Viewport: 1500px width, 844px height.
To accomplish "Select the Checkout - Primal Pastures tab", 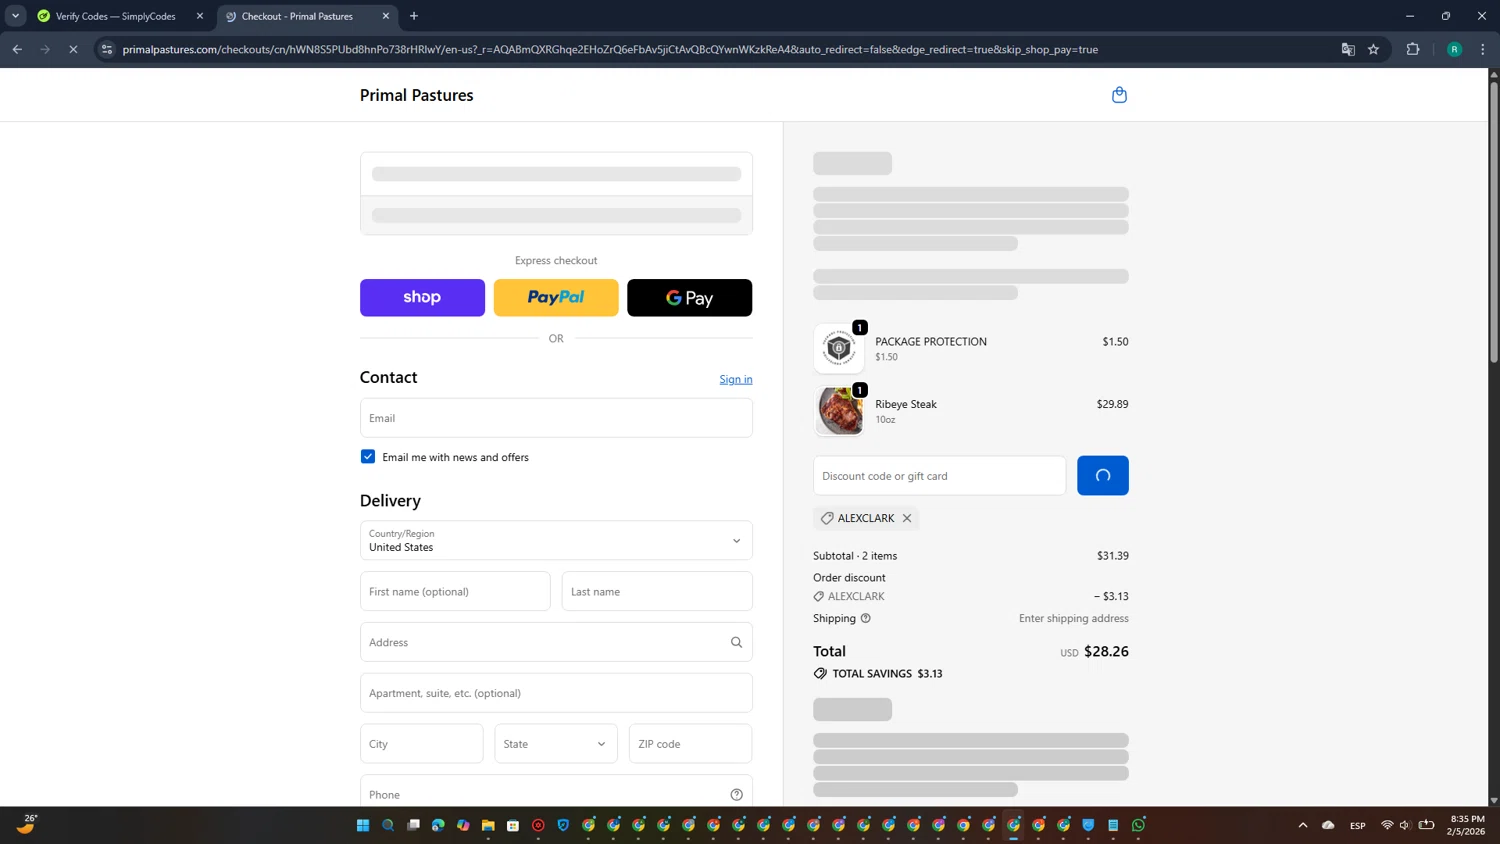I will point(297,16).
